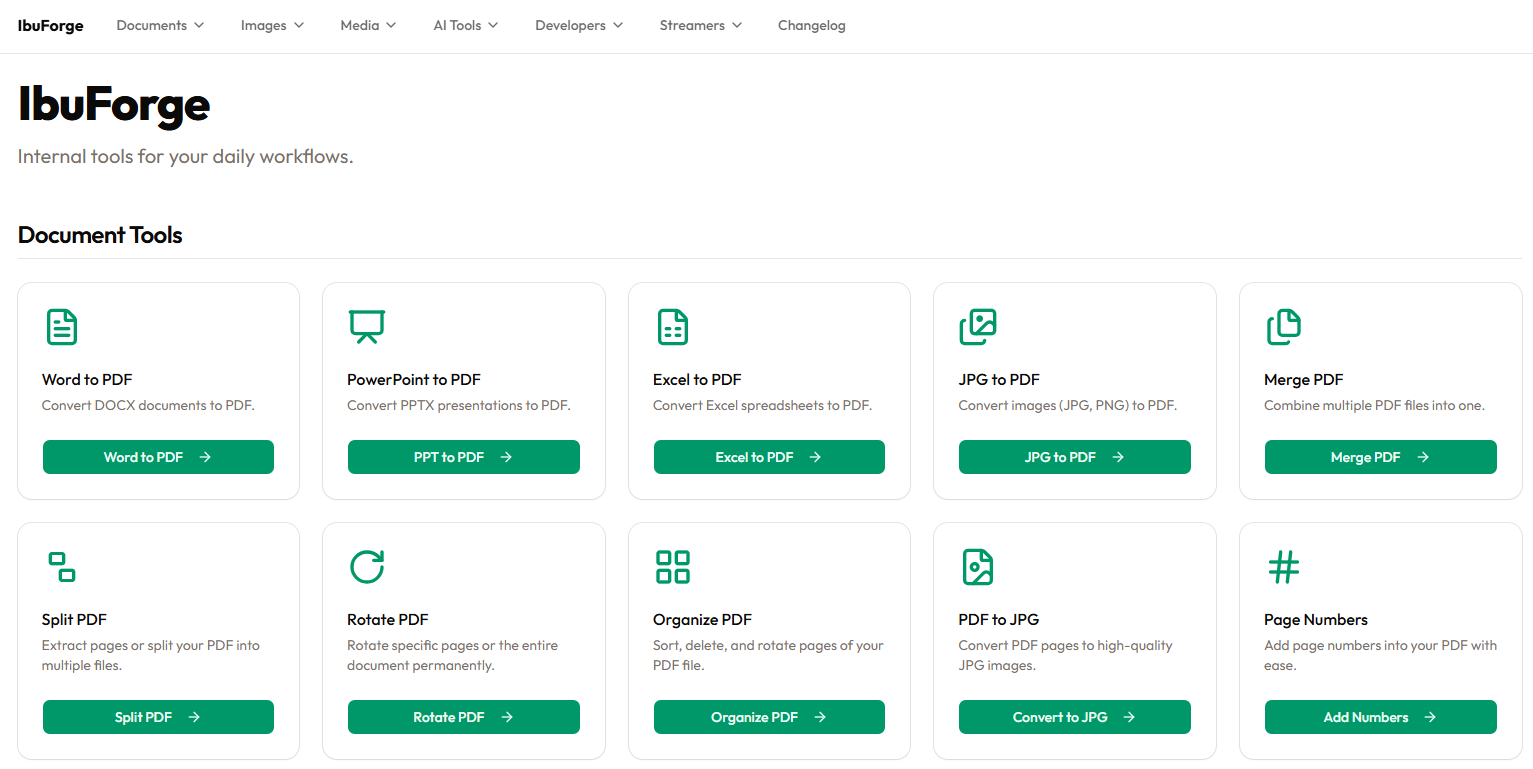The height and width of the screenshot is (769, 1533).
Task: Expand the Media dropdown
Action: 367,25
